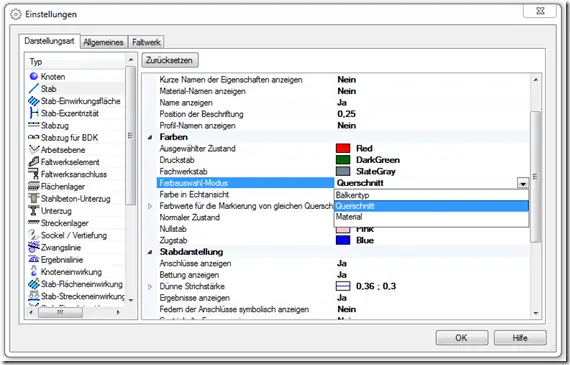
Task: Click the Typ column header
Action: coord(76,62)
